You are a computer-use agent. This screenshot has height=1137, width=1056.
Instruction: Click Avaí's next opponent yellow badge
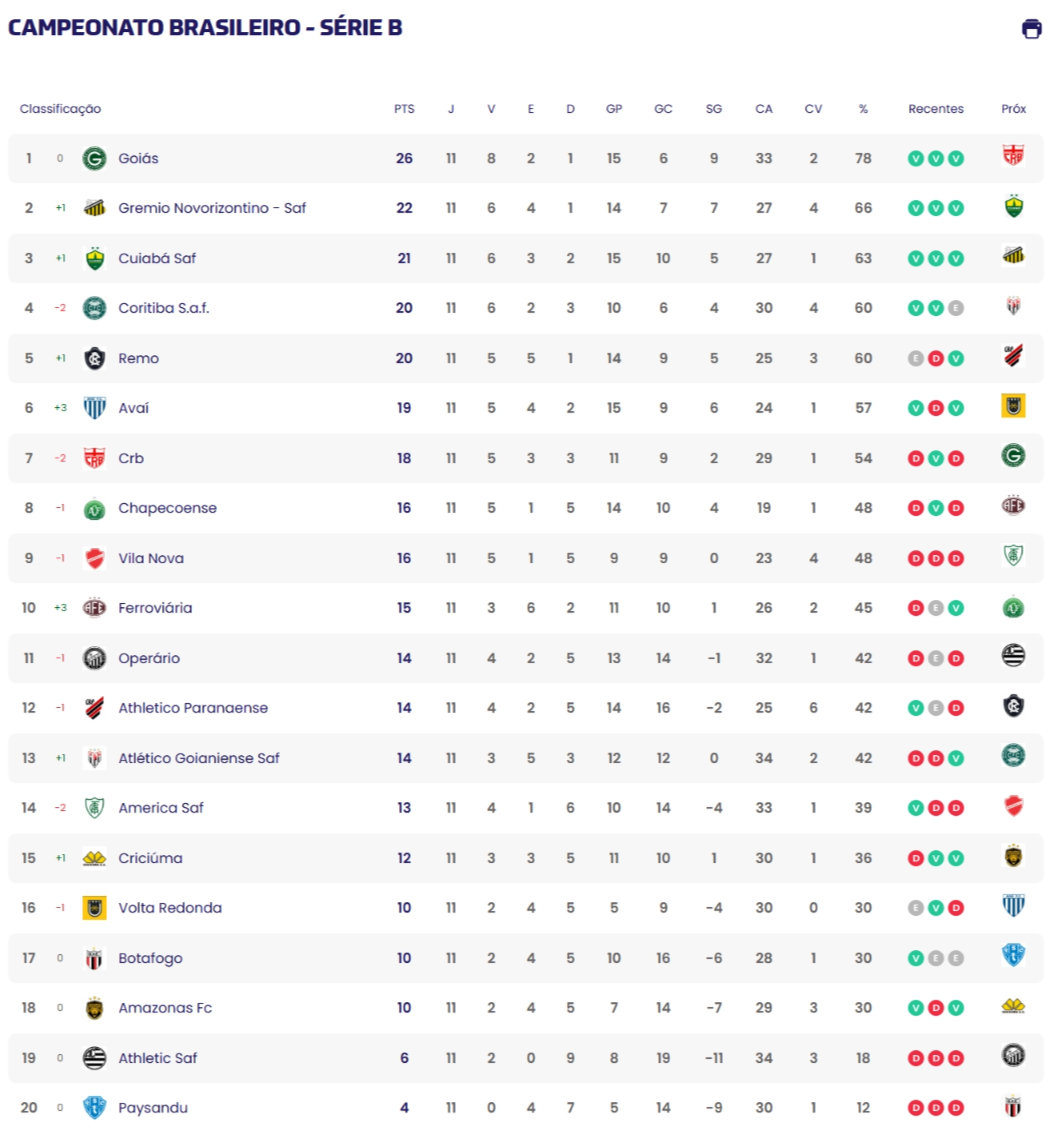click(1013, 405)
